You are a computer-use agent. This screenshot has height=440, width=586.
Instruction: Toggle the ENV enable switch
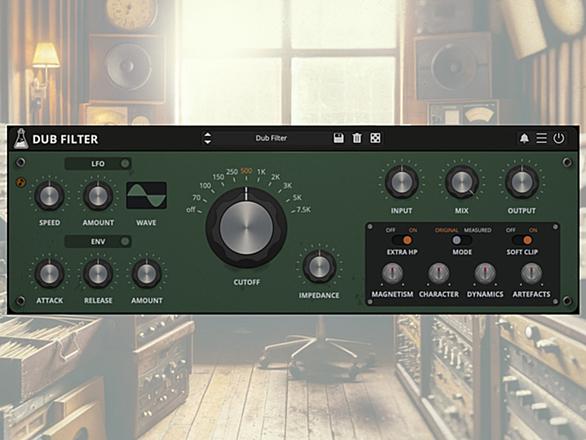[x=125, y=241]
